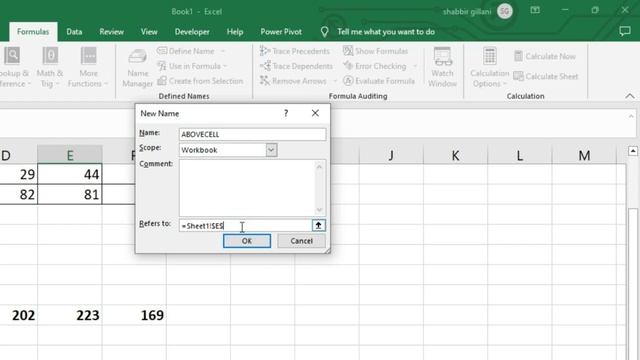Click Remove Arrows
This screenshot has height=360, width=640.
(293, 81)
